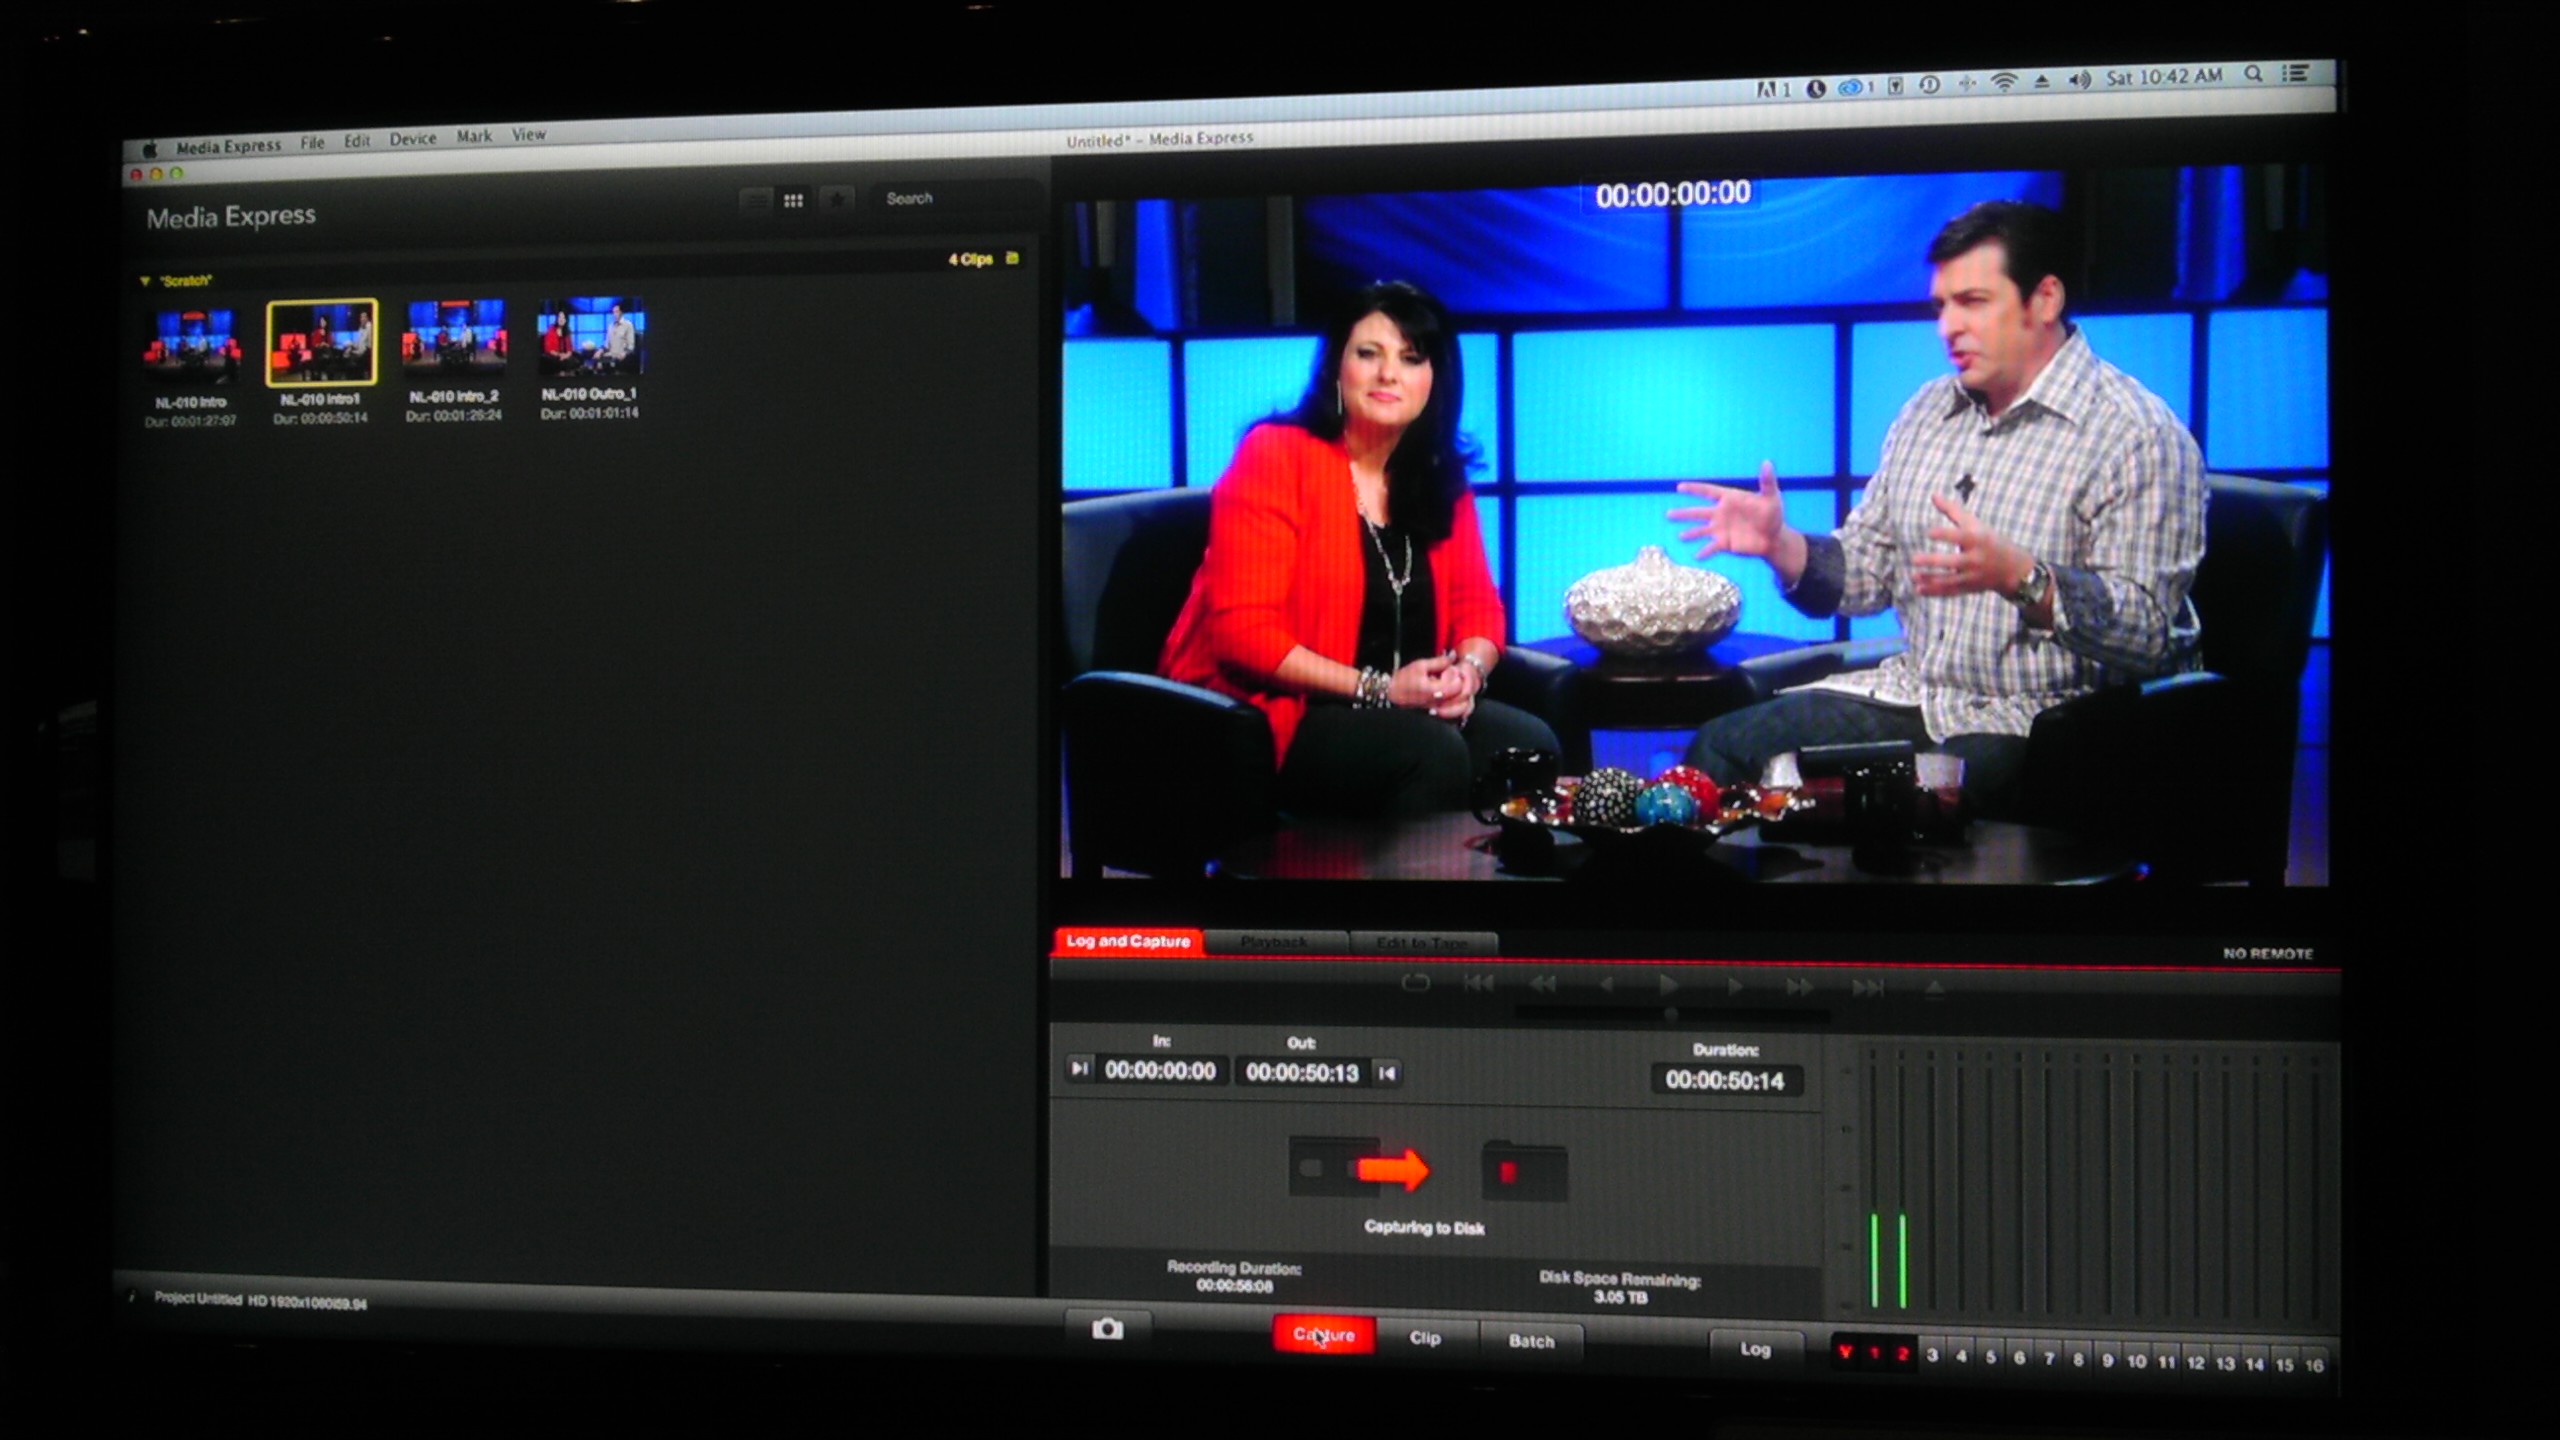Switch to list view icon
This screenshot has width=2560, height=1440.
[x=757, y=201]
